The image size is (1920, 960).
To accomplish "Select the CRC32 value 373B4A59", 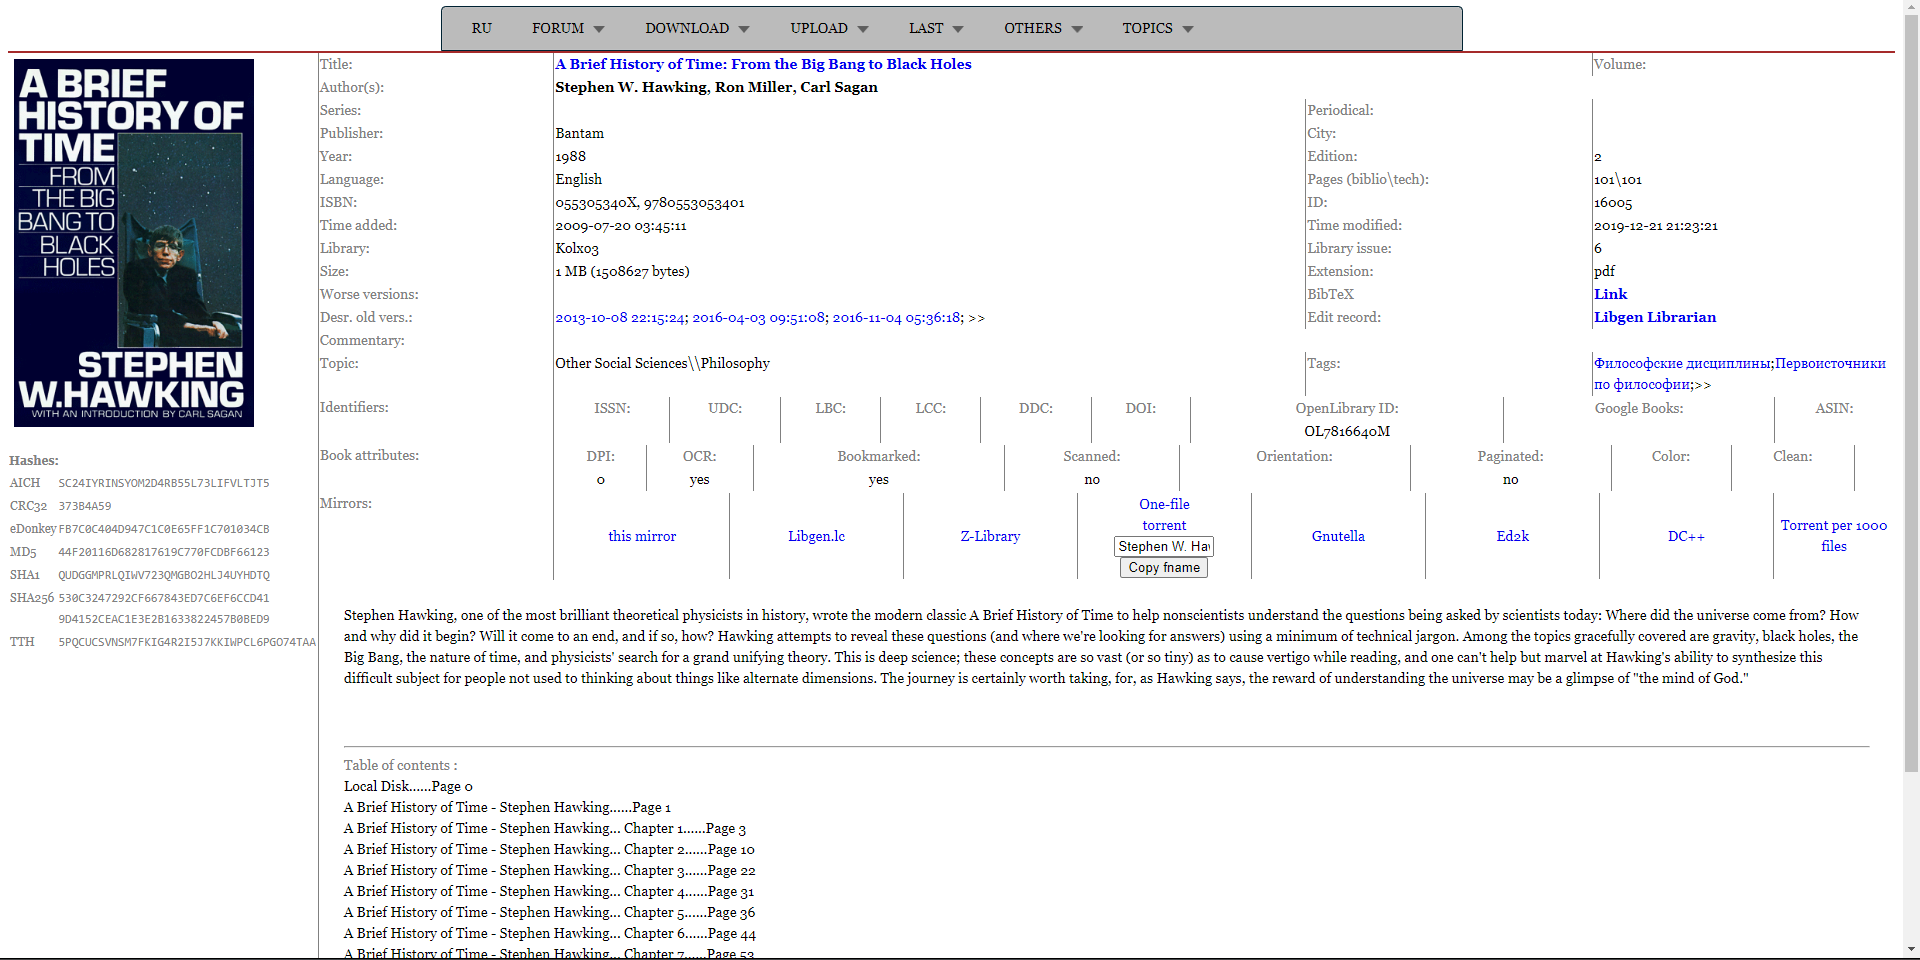I will click(85, 506).
